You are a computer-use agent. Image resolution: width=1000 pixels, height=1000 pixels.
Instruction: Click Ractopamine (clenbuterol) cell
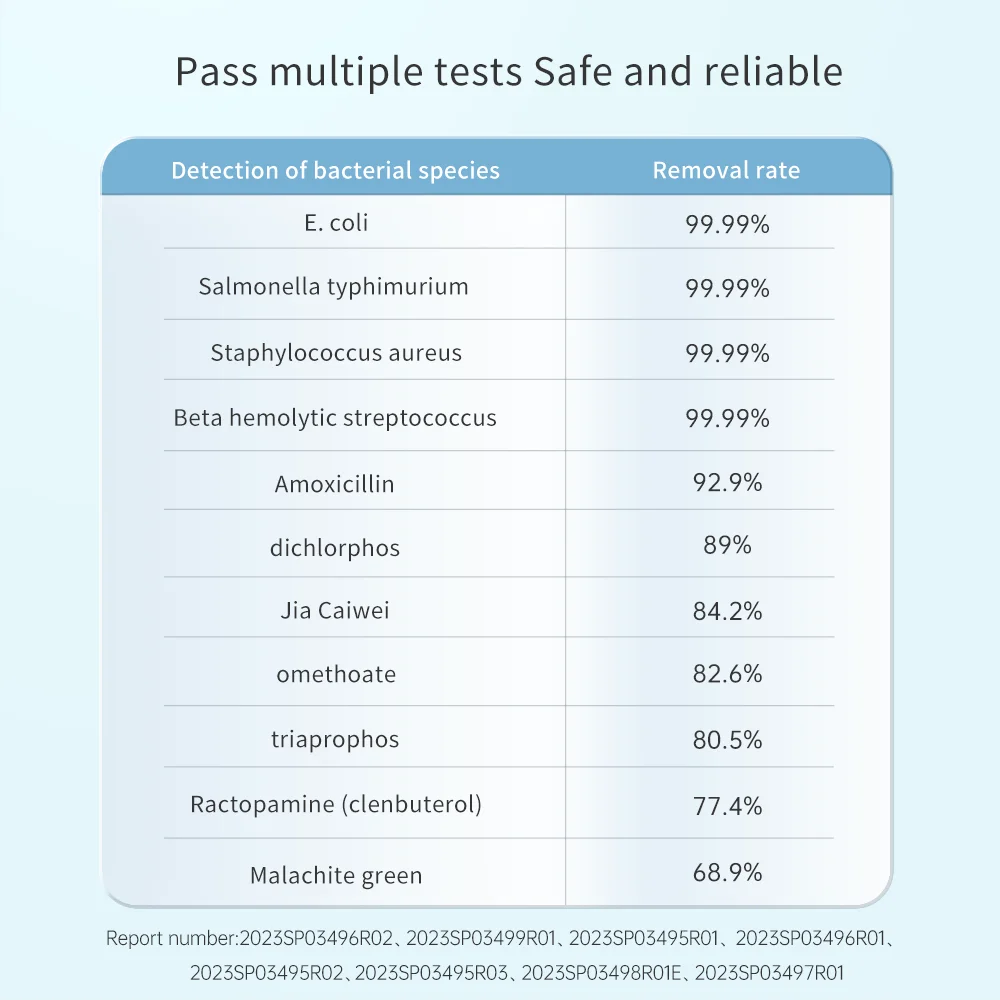click(336, 804)
